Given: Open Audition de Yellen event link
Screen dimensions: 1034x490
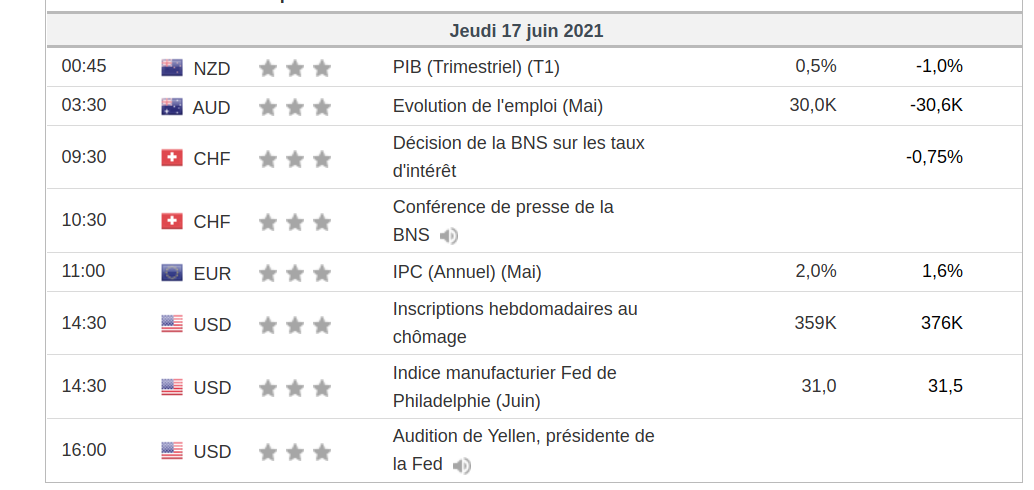Looking at the screenshot, I should (x=523, y=437).
